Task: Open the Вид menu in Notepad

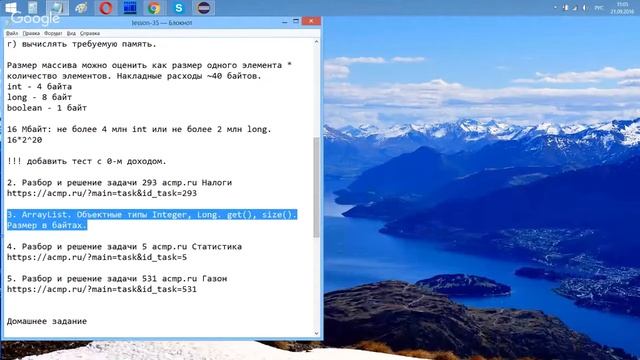Action: click(x=71, y=33)
